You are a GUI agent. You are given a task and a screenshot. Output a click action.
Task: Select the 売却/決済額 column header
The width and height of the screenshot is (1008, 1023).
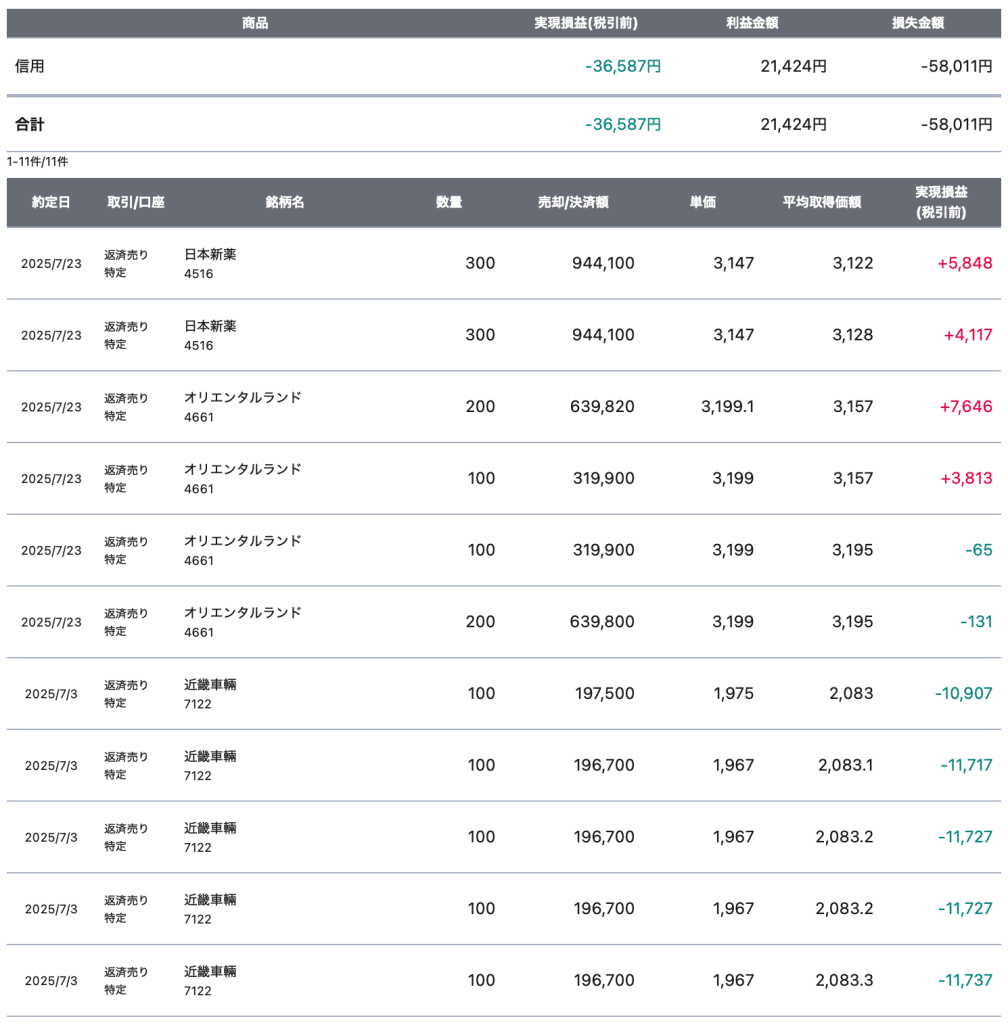(573, 202)
